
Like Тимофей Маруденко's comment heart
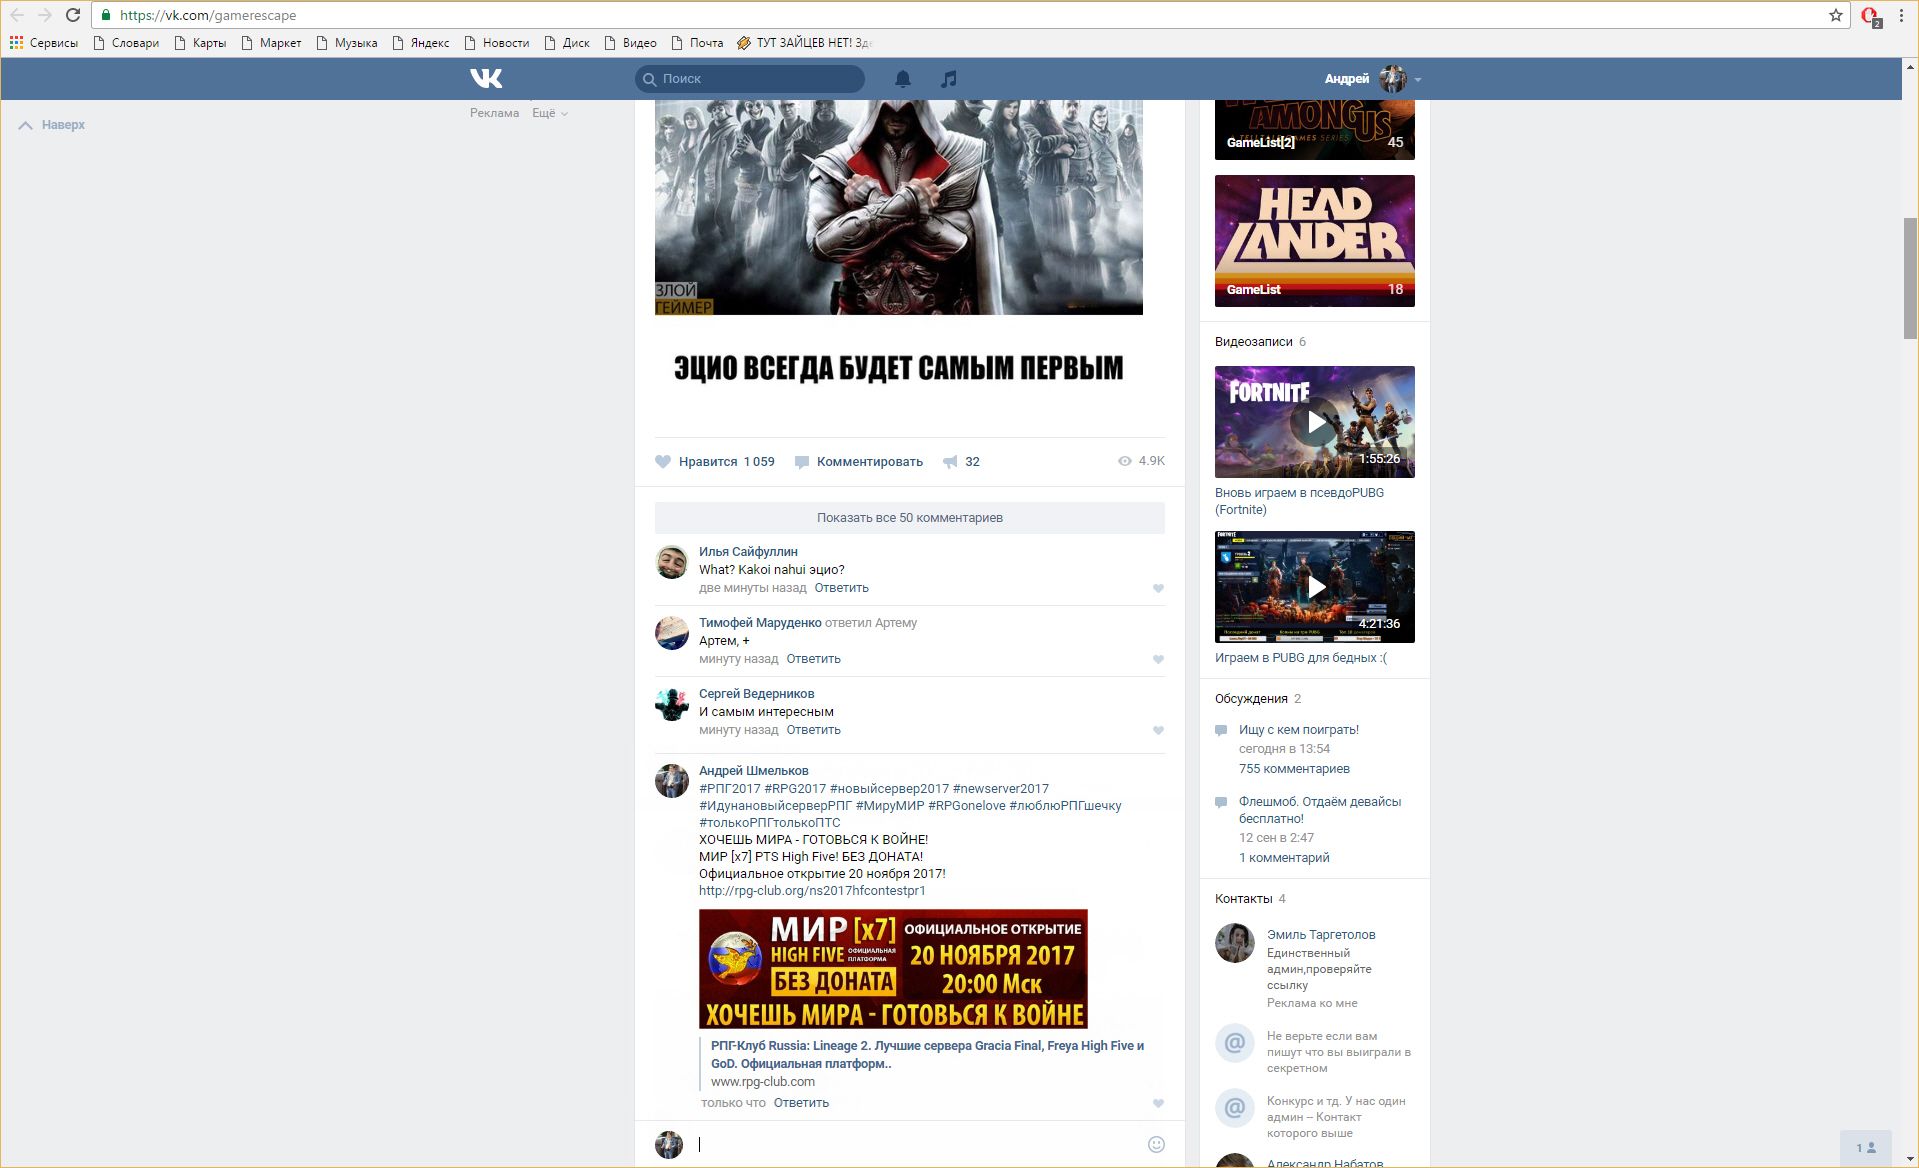[1158, 659]
